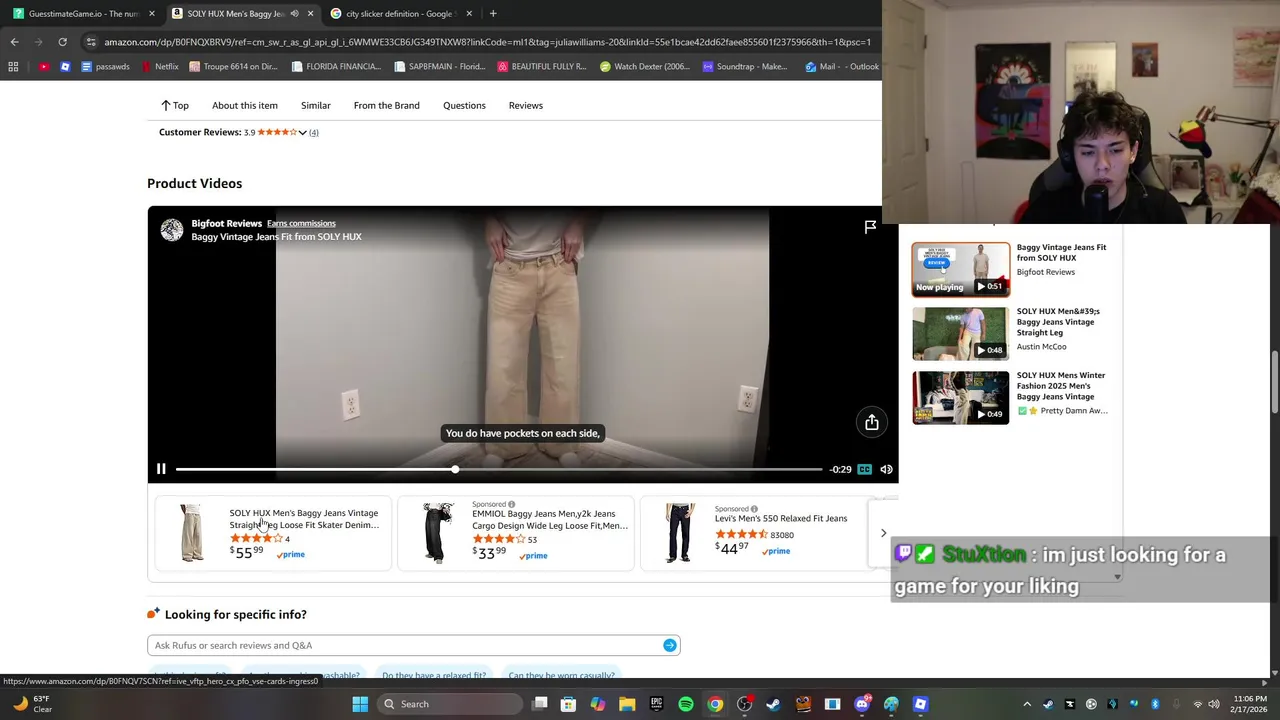
Task: Open the volume control in system tray
Action: click(1216, 704)
